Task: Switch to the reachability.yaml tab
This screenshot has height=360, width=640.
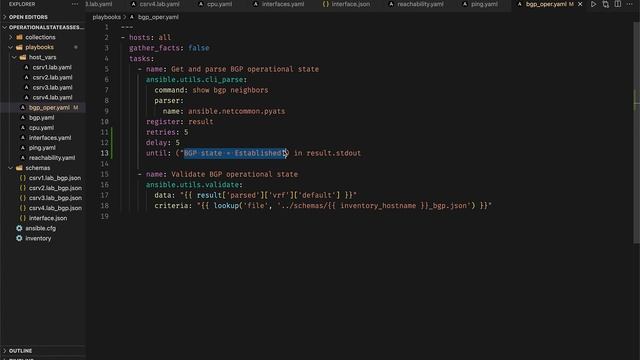Action: click(x=420, y=4)
